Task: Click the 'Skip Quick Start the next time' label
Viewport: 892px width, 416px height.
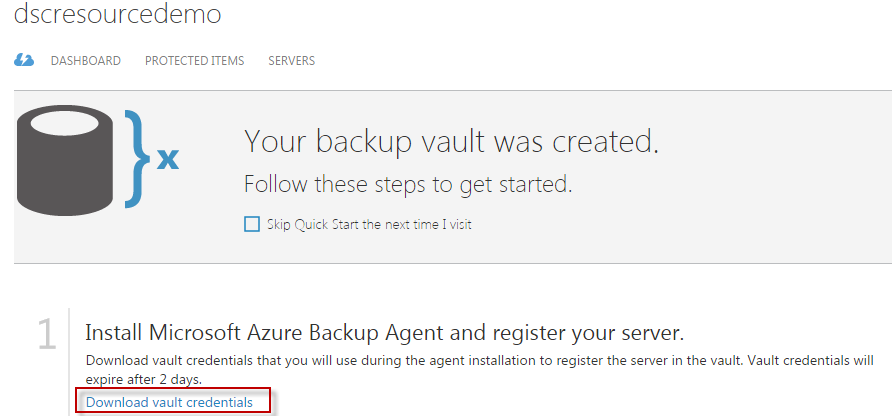Action: click(x=369, y=224)
